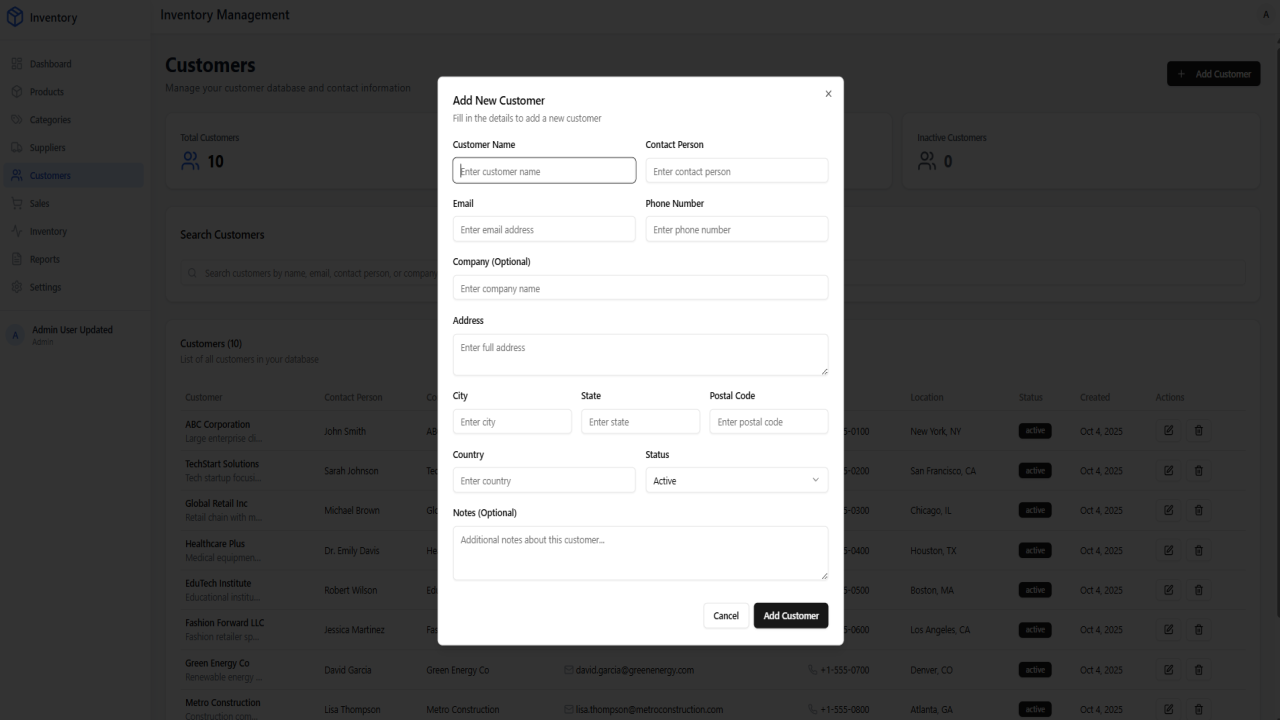Delete TechStart Solutions customer
Screen dimensions: 1280x720
pyautogui.click(x=1199, y=470)
